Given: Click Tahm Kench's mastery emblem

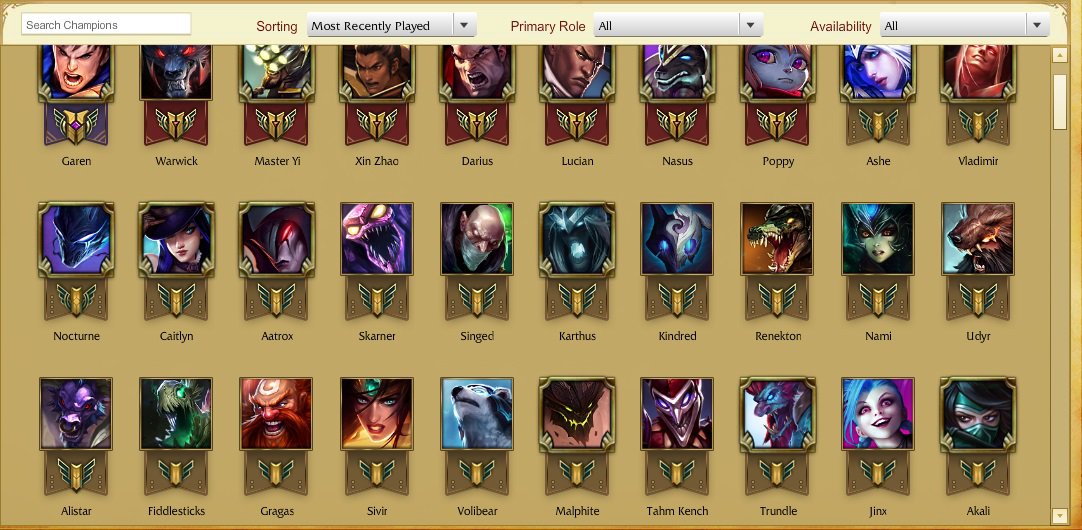Looking at the screenshot, I should click(677, 472).
